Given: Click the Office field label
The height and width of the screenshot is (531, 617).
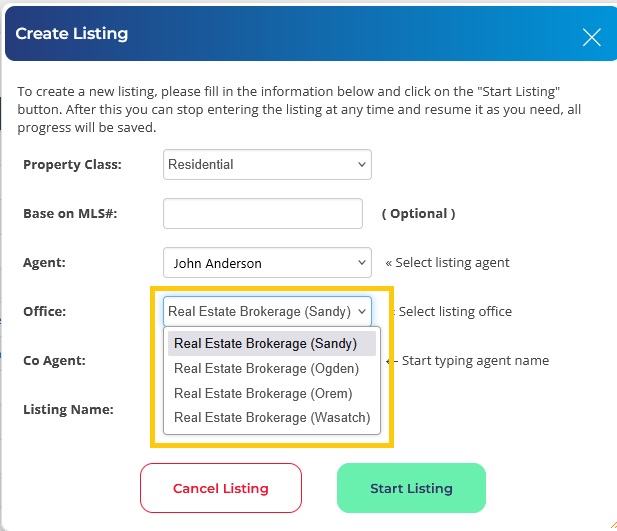Looking at the screenshot, I should 45,311.
